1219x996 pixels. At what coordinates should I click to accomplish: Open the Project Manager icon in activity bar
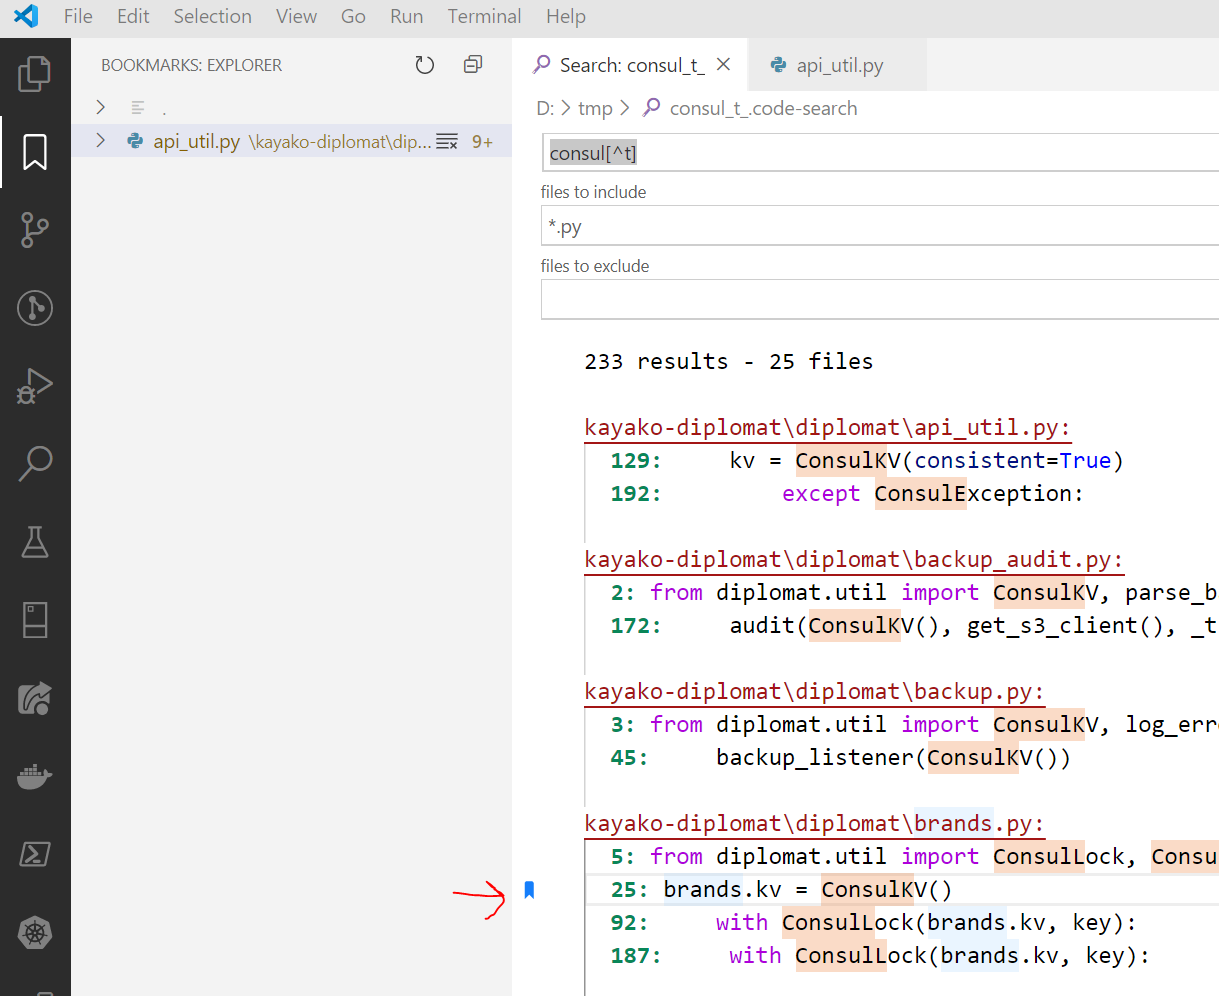pos(35,619)
